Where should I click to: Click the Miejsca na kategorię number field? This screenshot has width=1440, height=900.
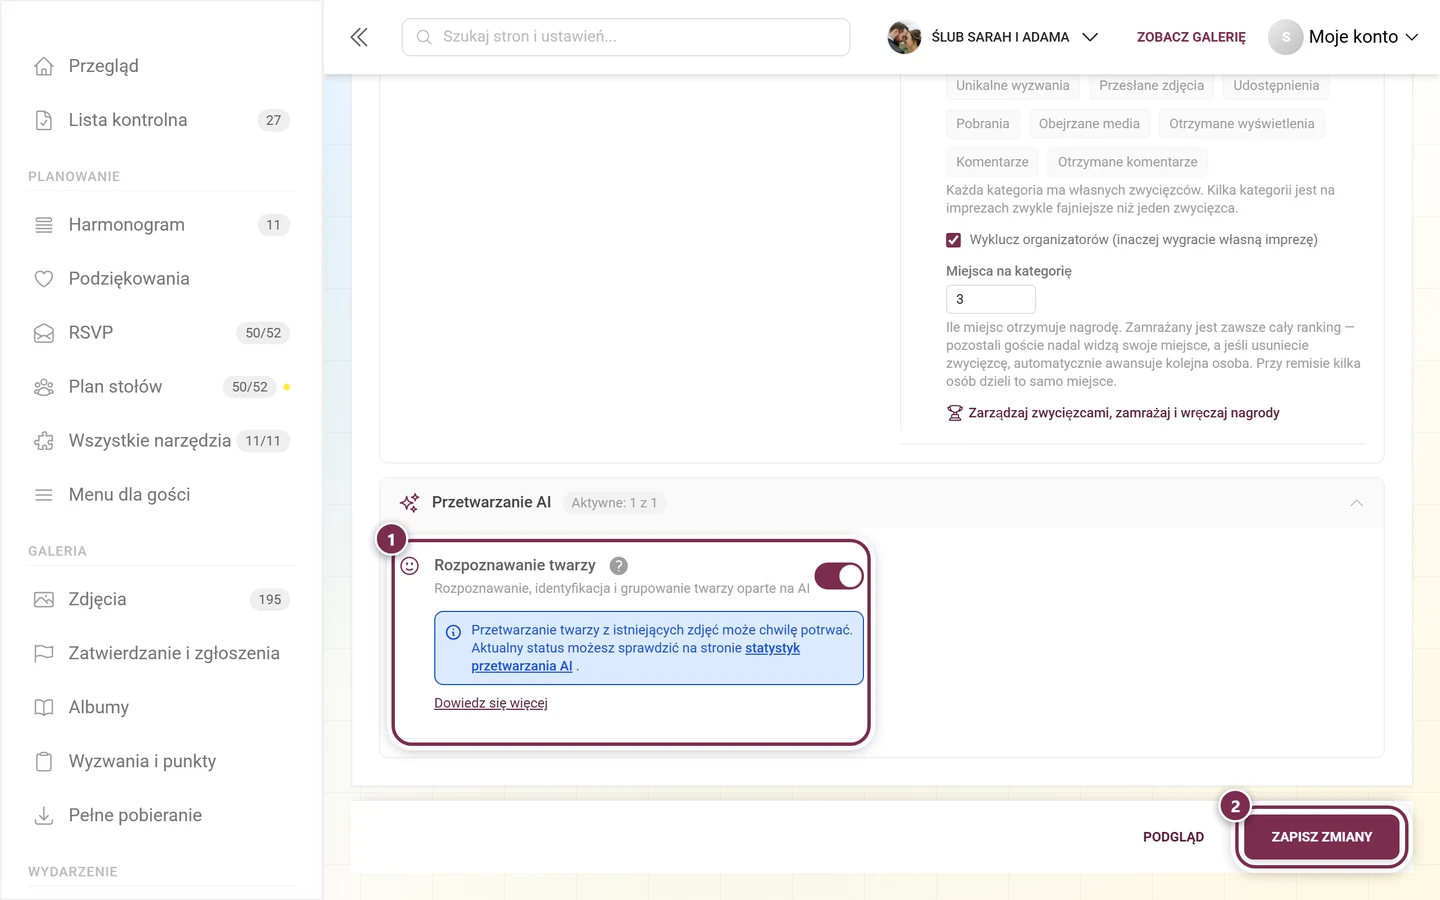pos(991,299)
